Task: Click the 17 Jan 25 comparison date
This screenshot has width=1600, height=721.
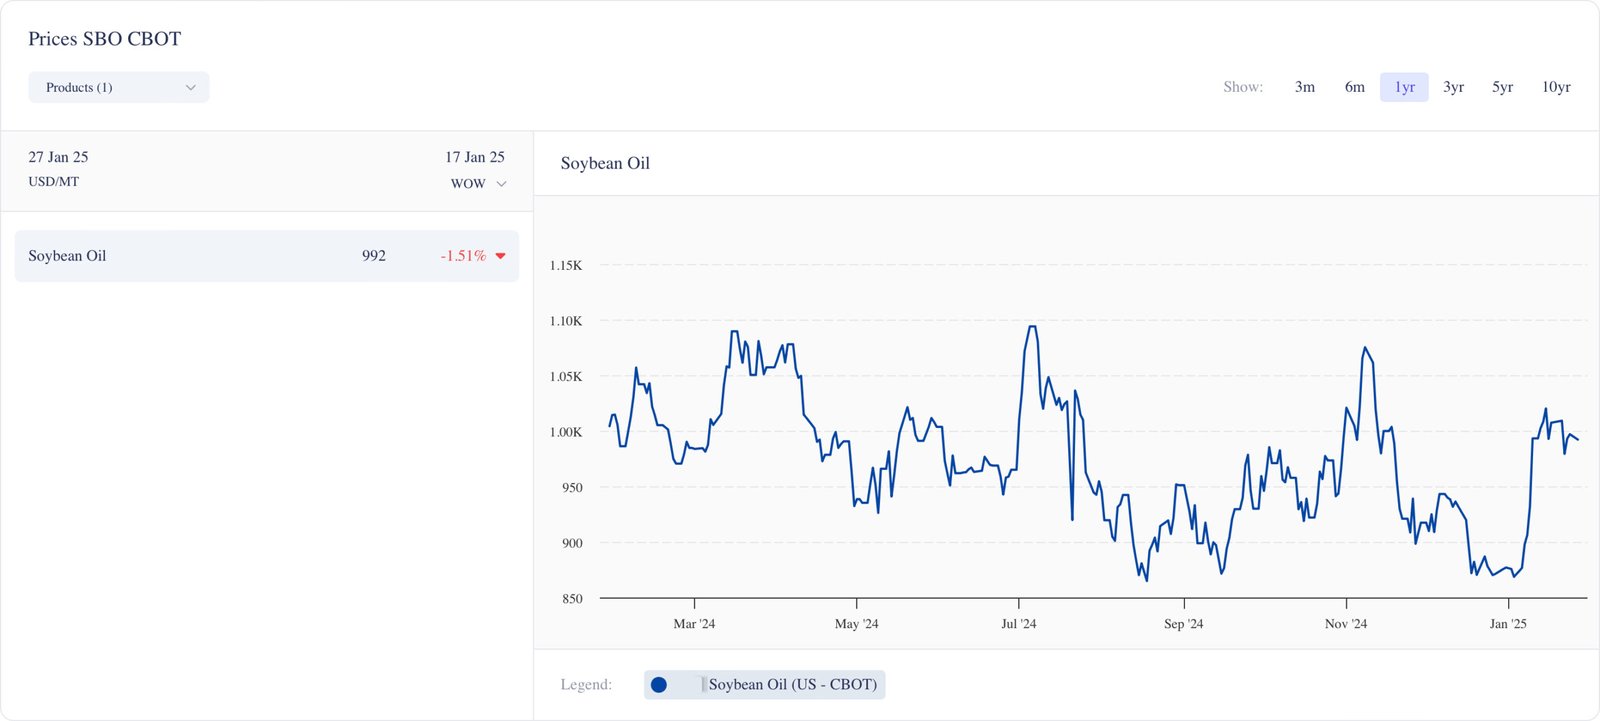Action: 474,157
